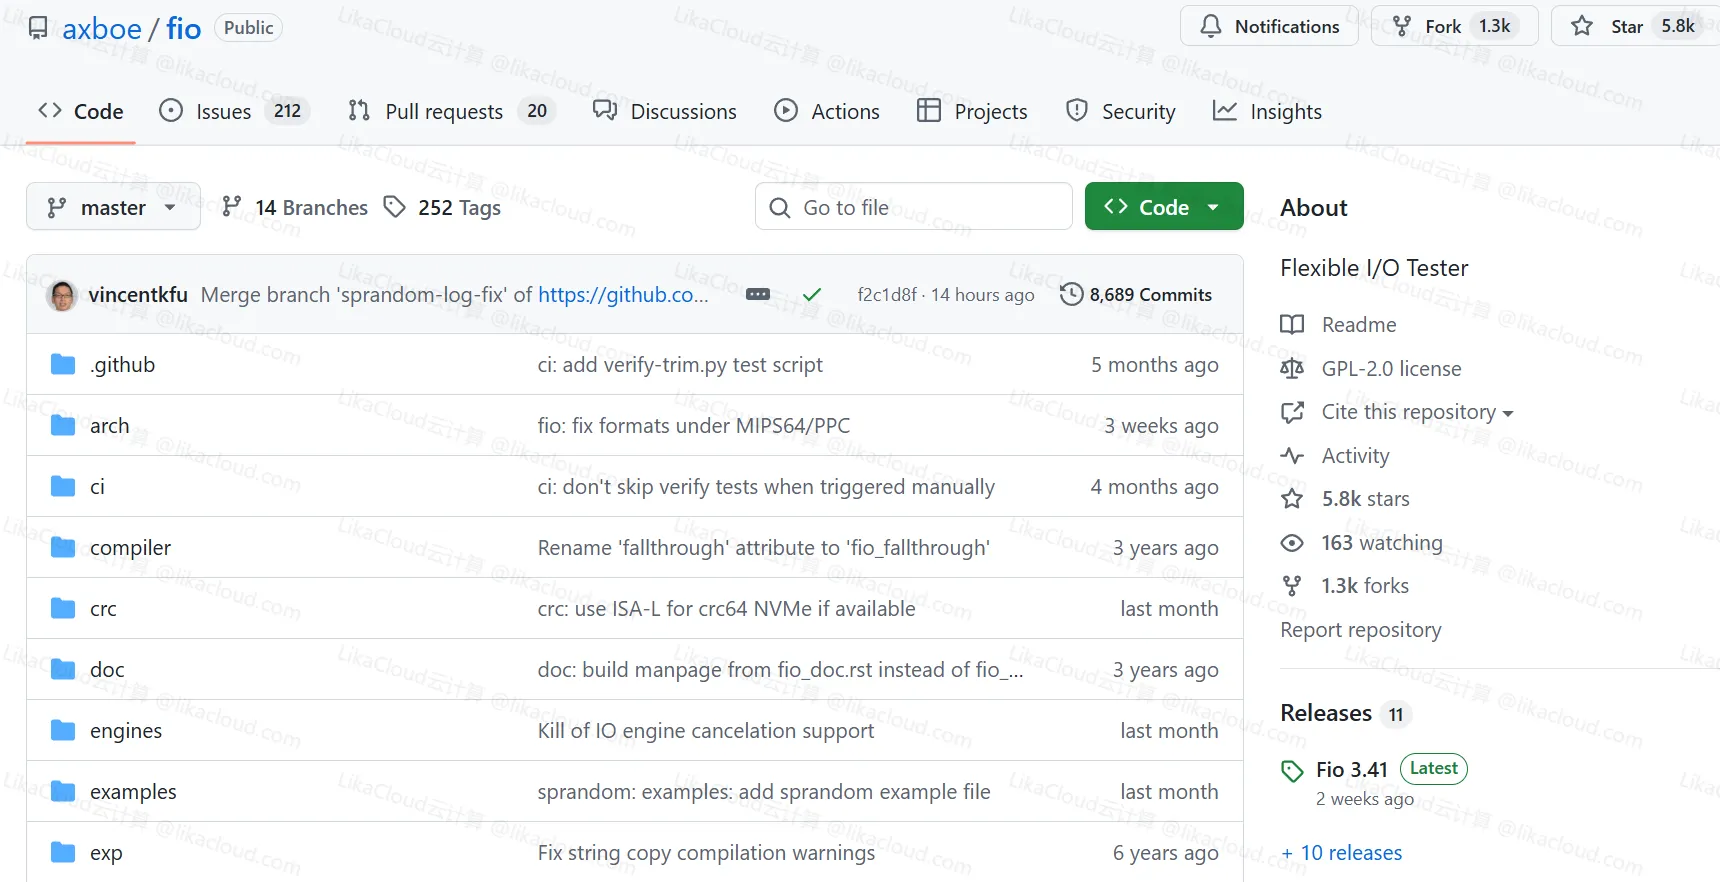Open the Pull requests tab

pyautogui.click(x=444, y=112)
